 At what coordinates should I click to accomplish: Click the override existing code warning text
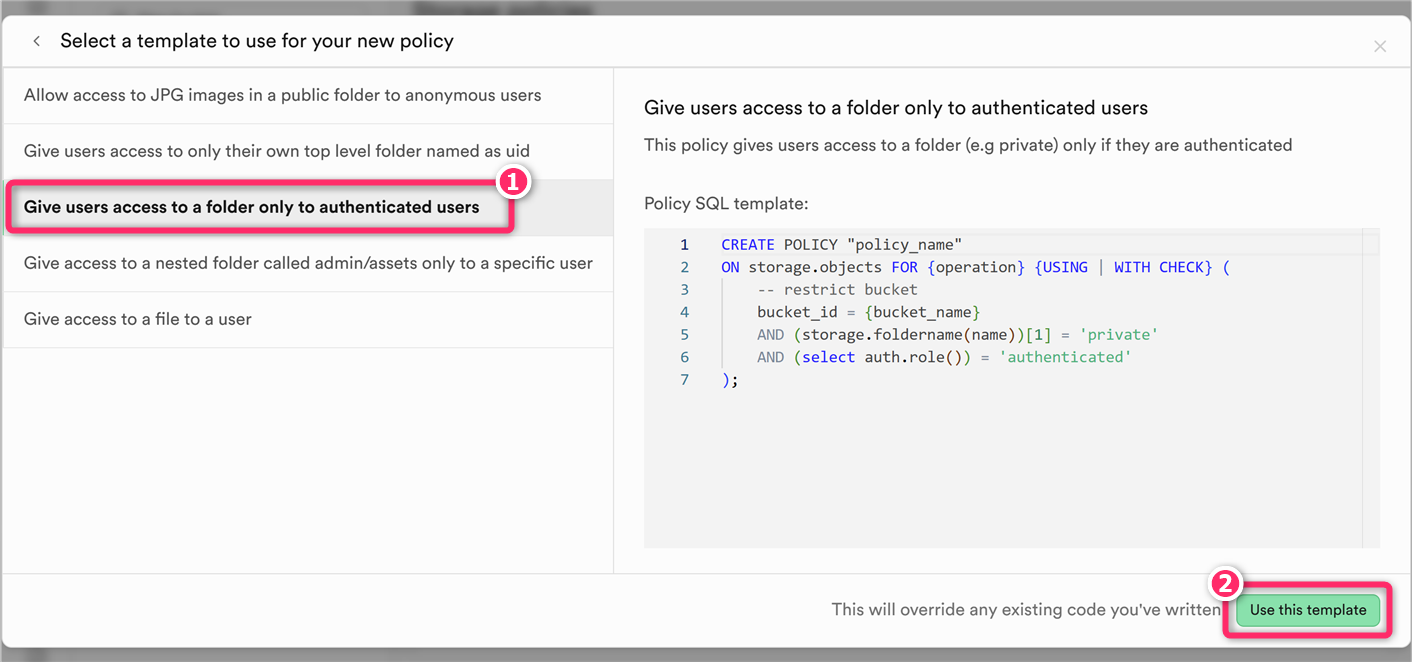1025,610
